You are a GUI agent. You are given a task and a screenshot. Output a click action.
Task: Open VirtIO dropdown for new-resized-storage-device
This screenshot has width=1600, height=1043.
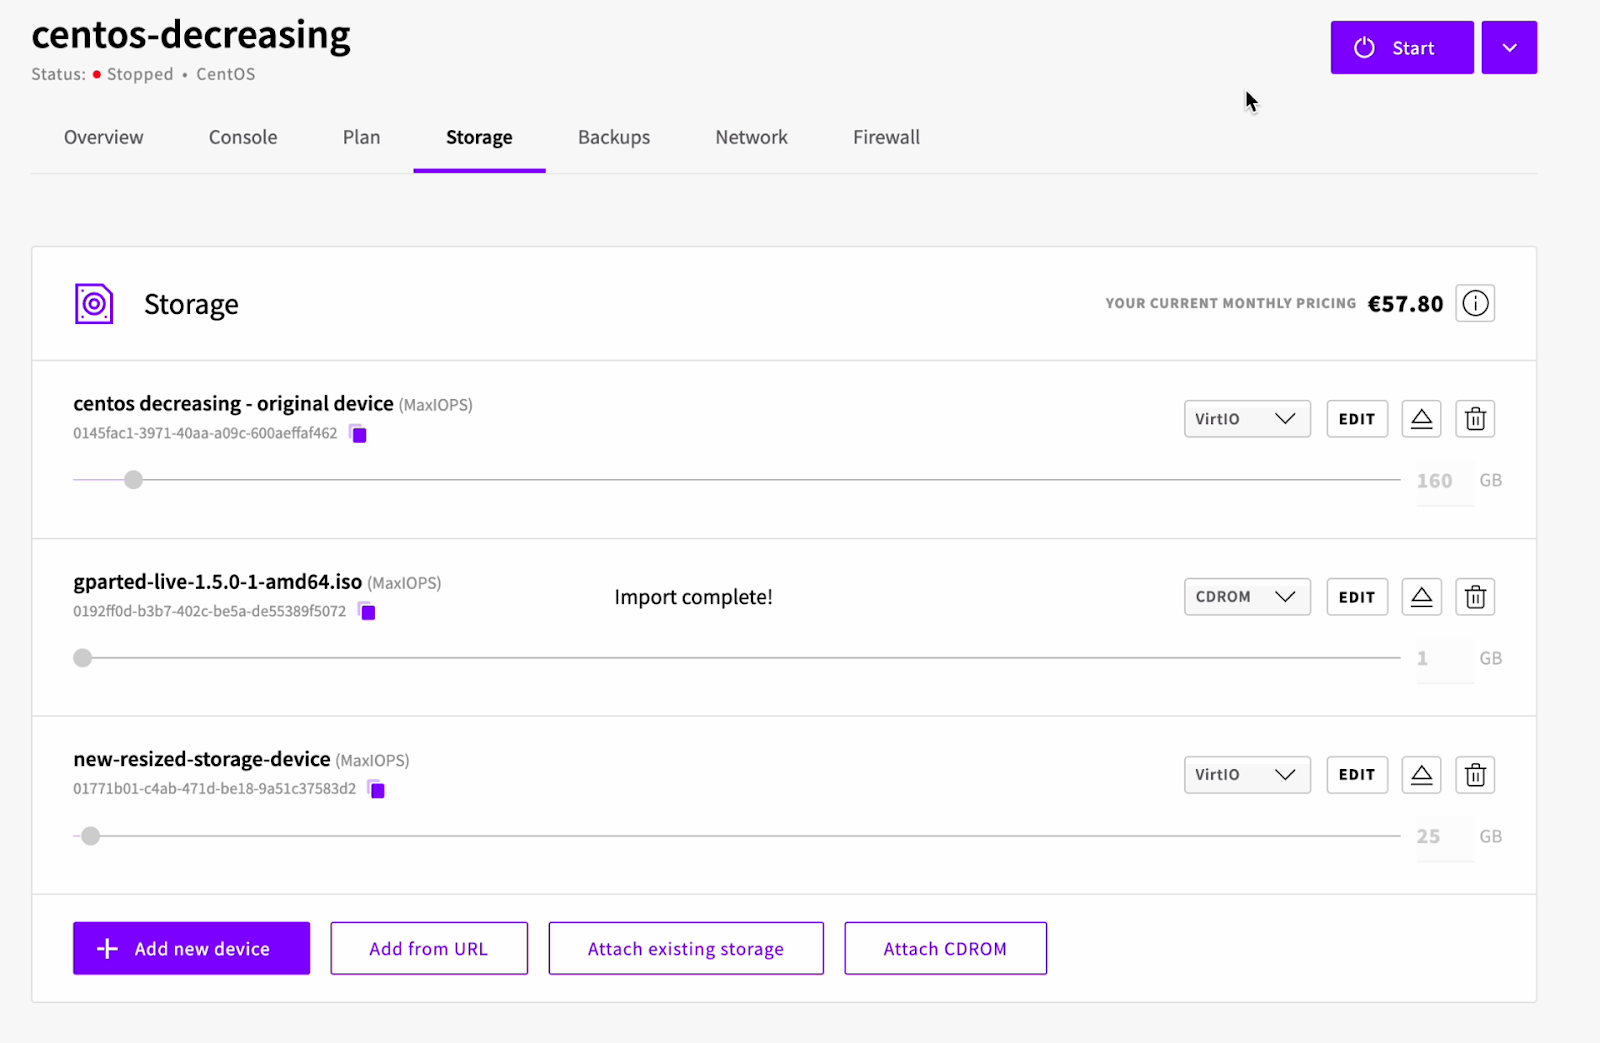[x=1247, y=775]
